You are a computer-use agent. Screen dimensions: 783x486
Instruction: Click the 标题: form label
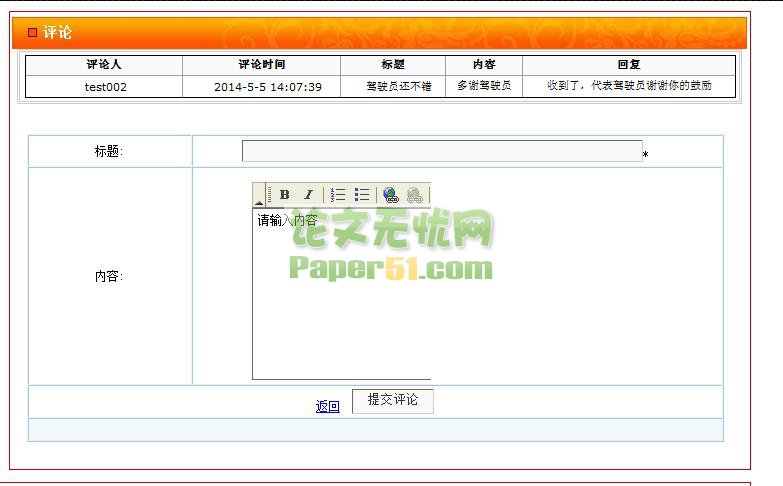click(x=109, y=151)
